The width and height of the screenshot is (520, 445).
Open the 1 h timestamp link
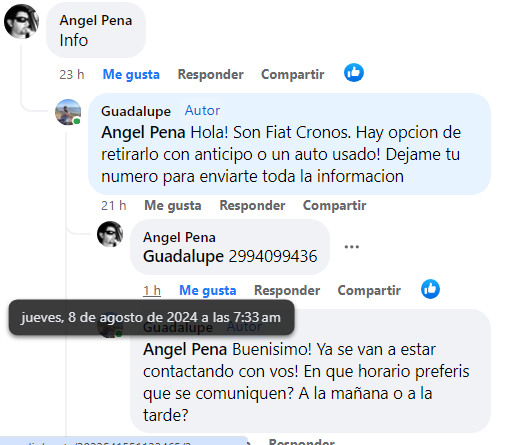(152, 290)
